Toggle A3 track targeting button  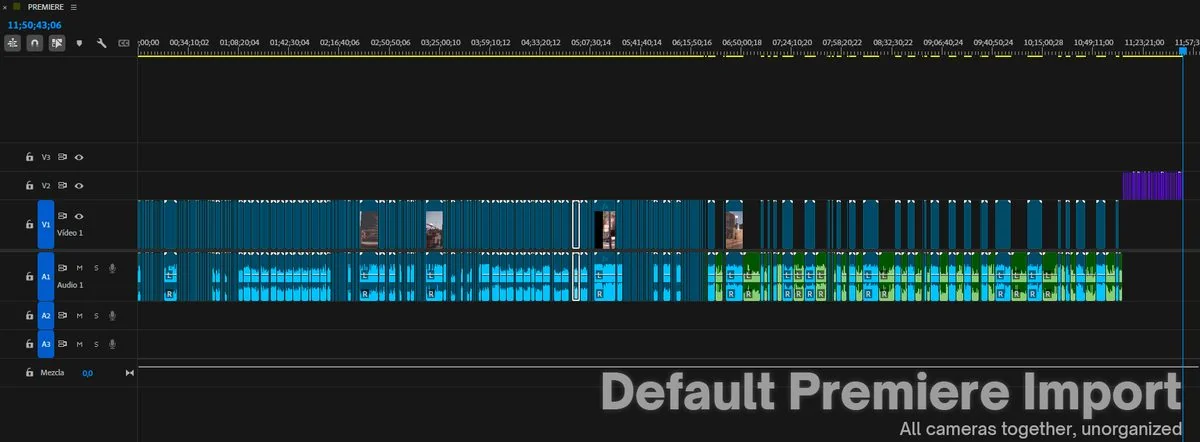click(x=46, y=344)
